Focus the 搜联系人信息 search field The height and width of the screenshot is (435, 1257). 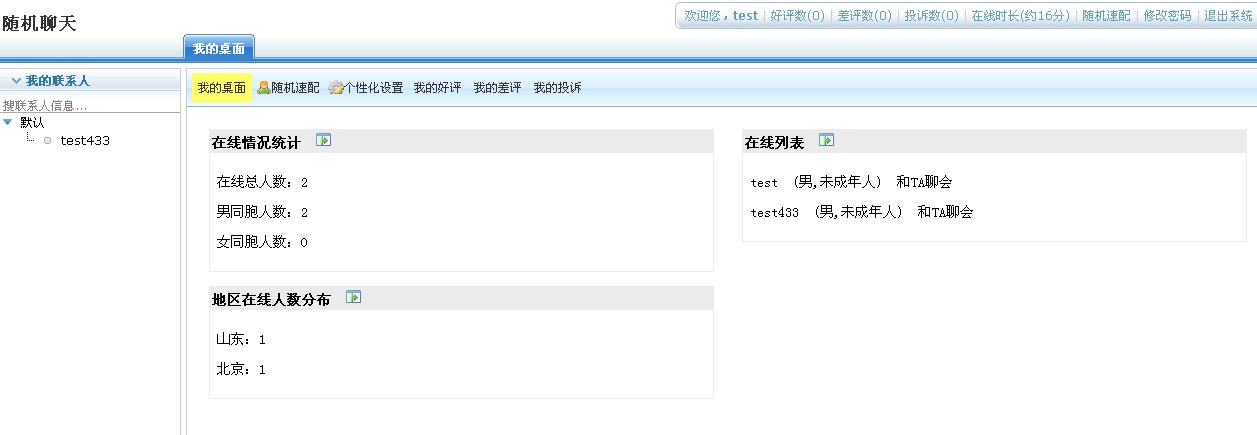[x=90, y=105]
